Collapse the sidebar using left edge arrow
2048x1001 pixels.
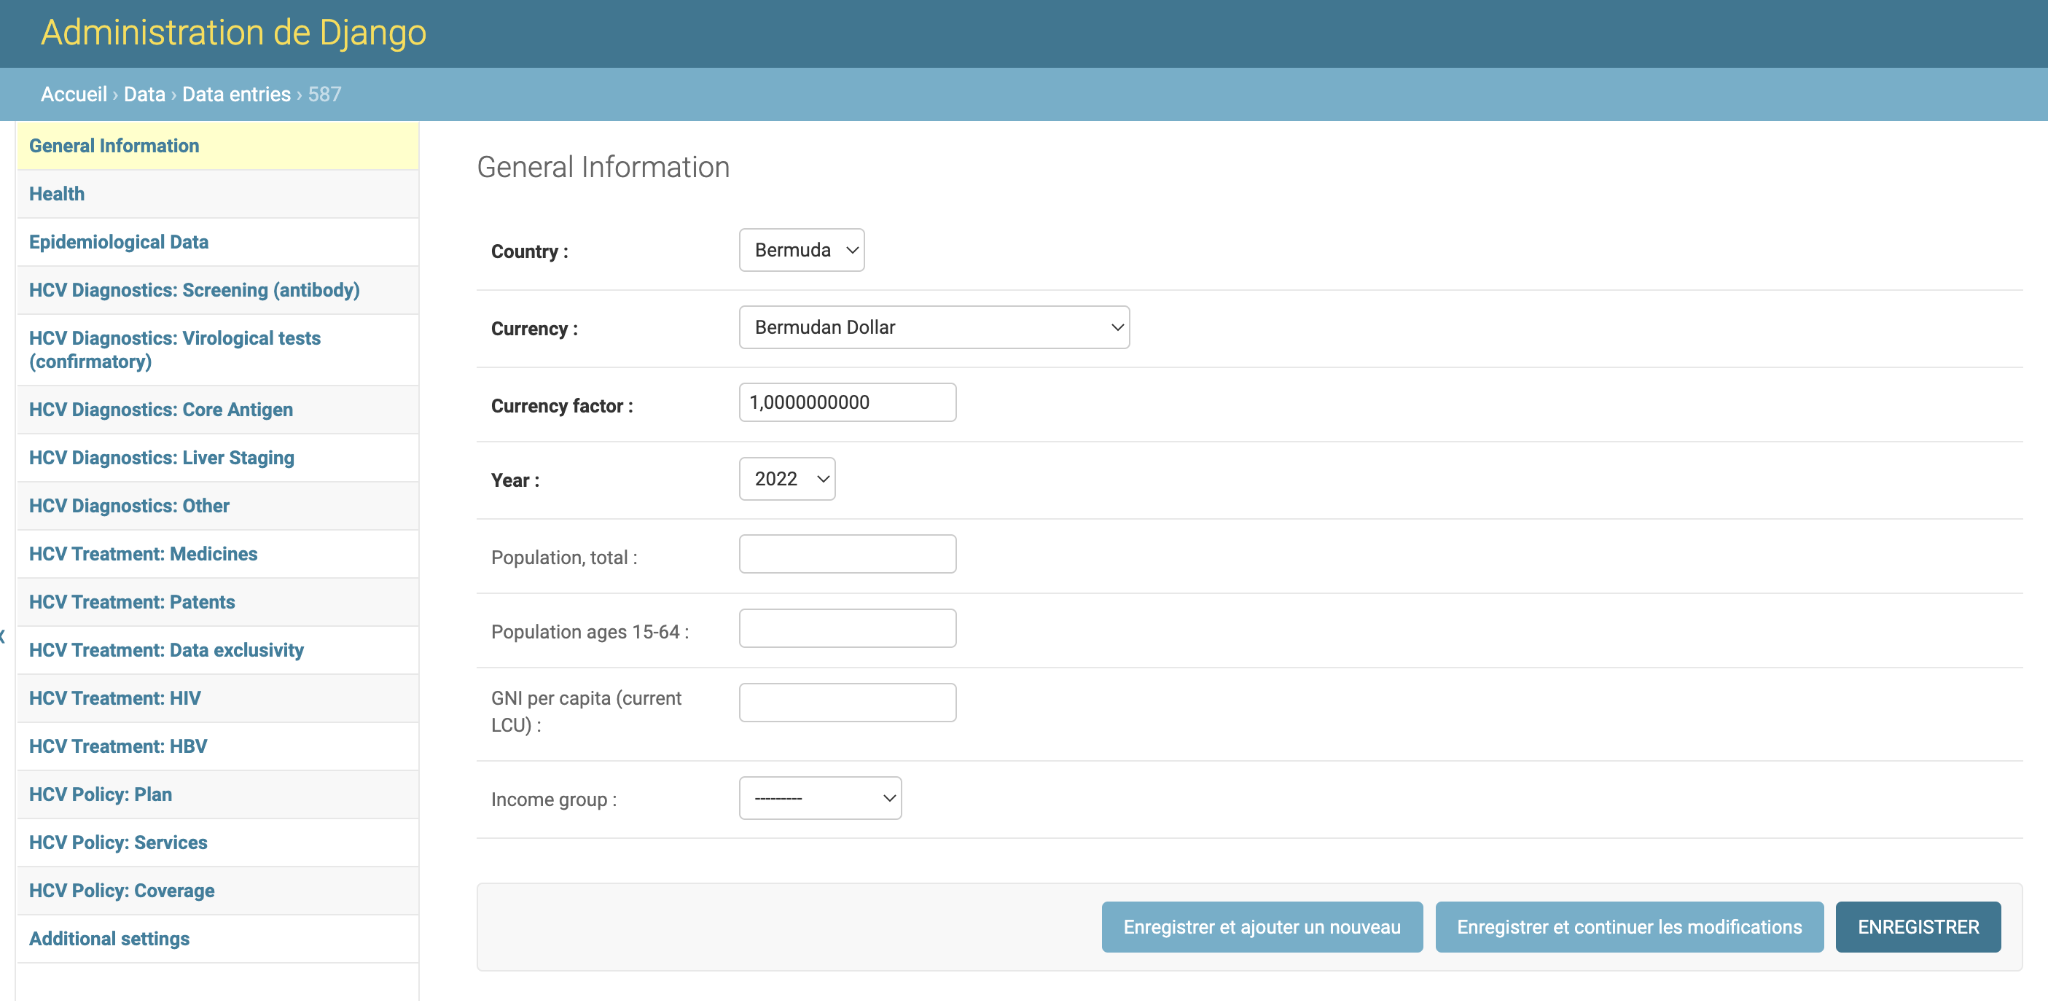click(3, 636)
